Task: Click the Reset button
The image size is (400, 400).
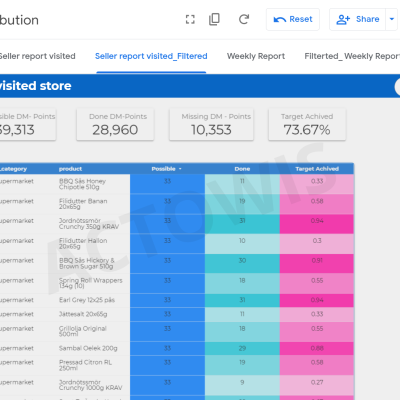Action: pos(293,19)
